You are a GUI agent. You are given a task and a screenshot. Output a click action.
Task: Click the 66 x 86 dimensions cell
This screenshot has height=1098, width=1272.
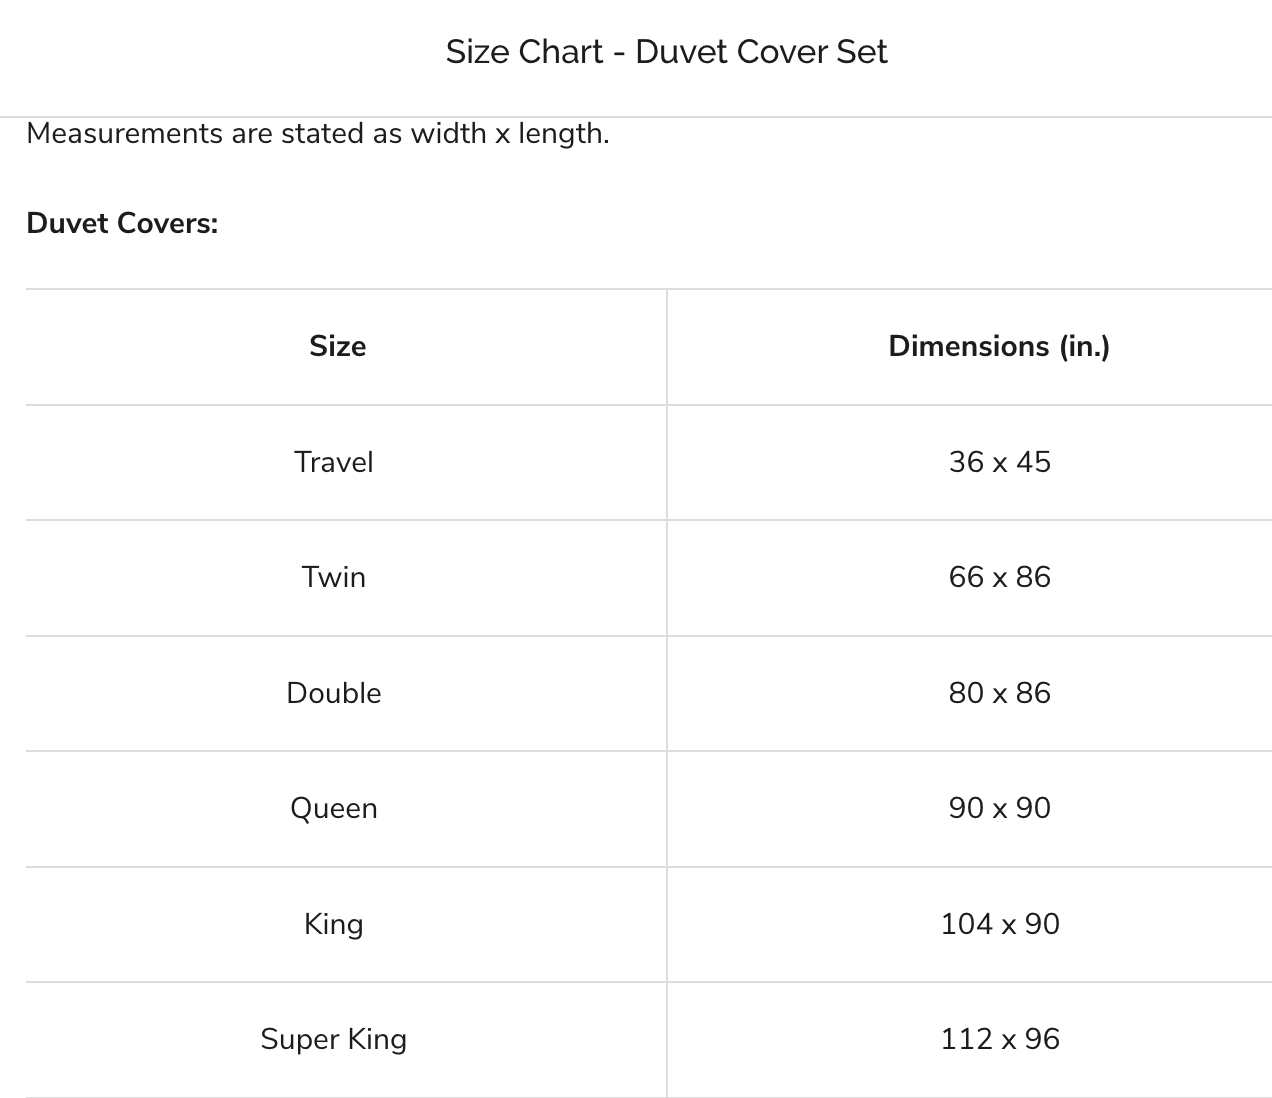click(999, 577)
